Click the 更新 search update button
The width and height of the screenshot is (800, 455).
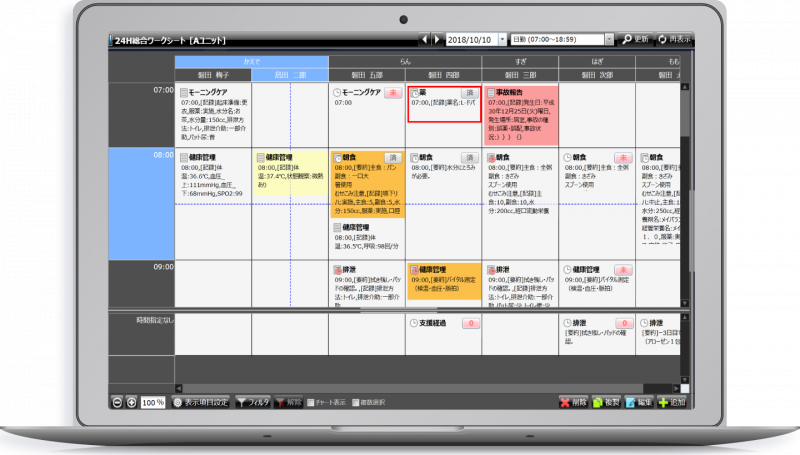coord(635,39)
